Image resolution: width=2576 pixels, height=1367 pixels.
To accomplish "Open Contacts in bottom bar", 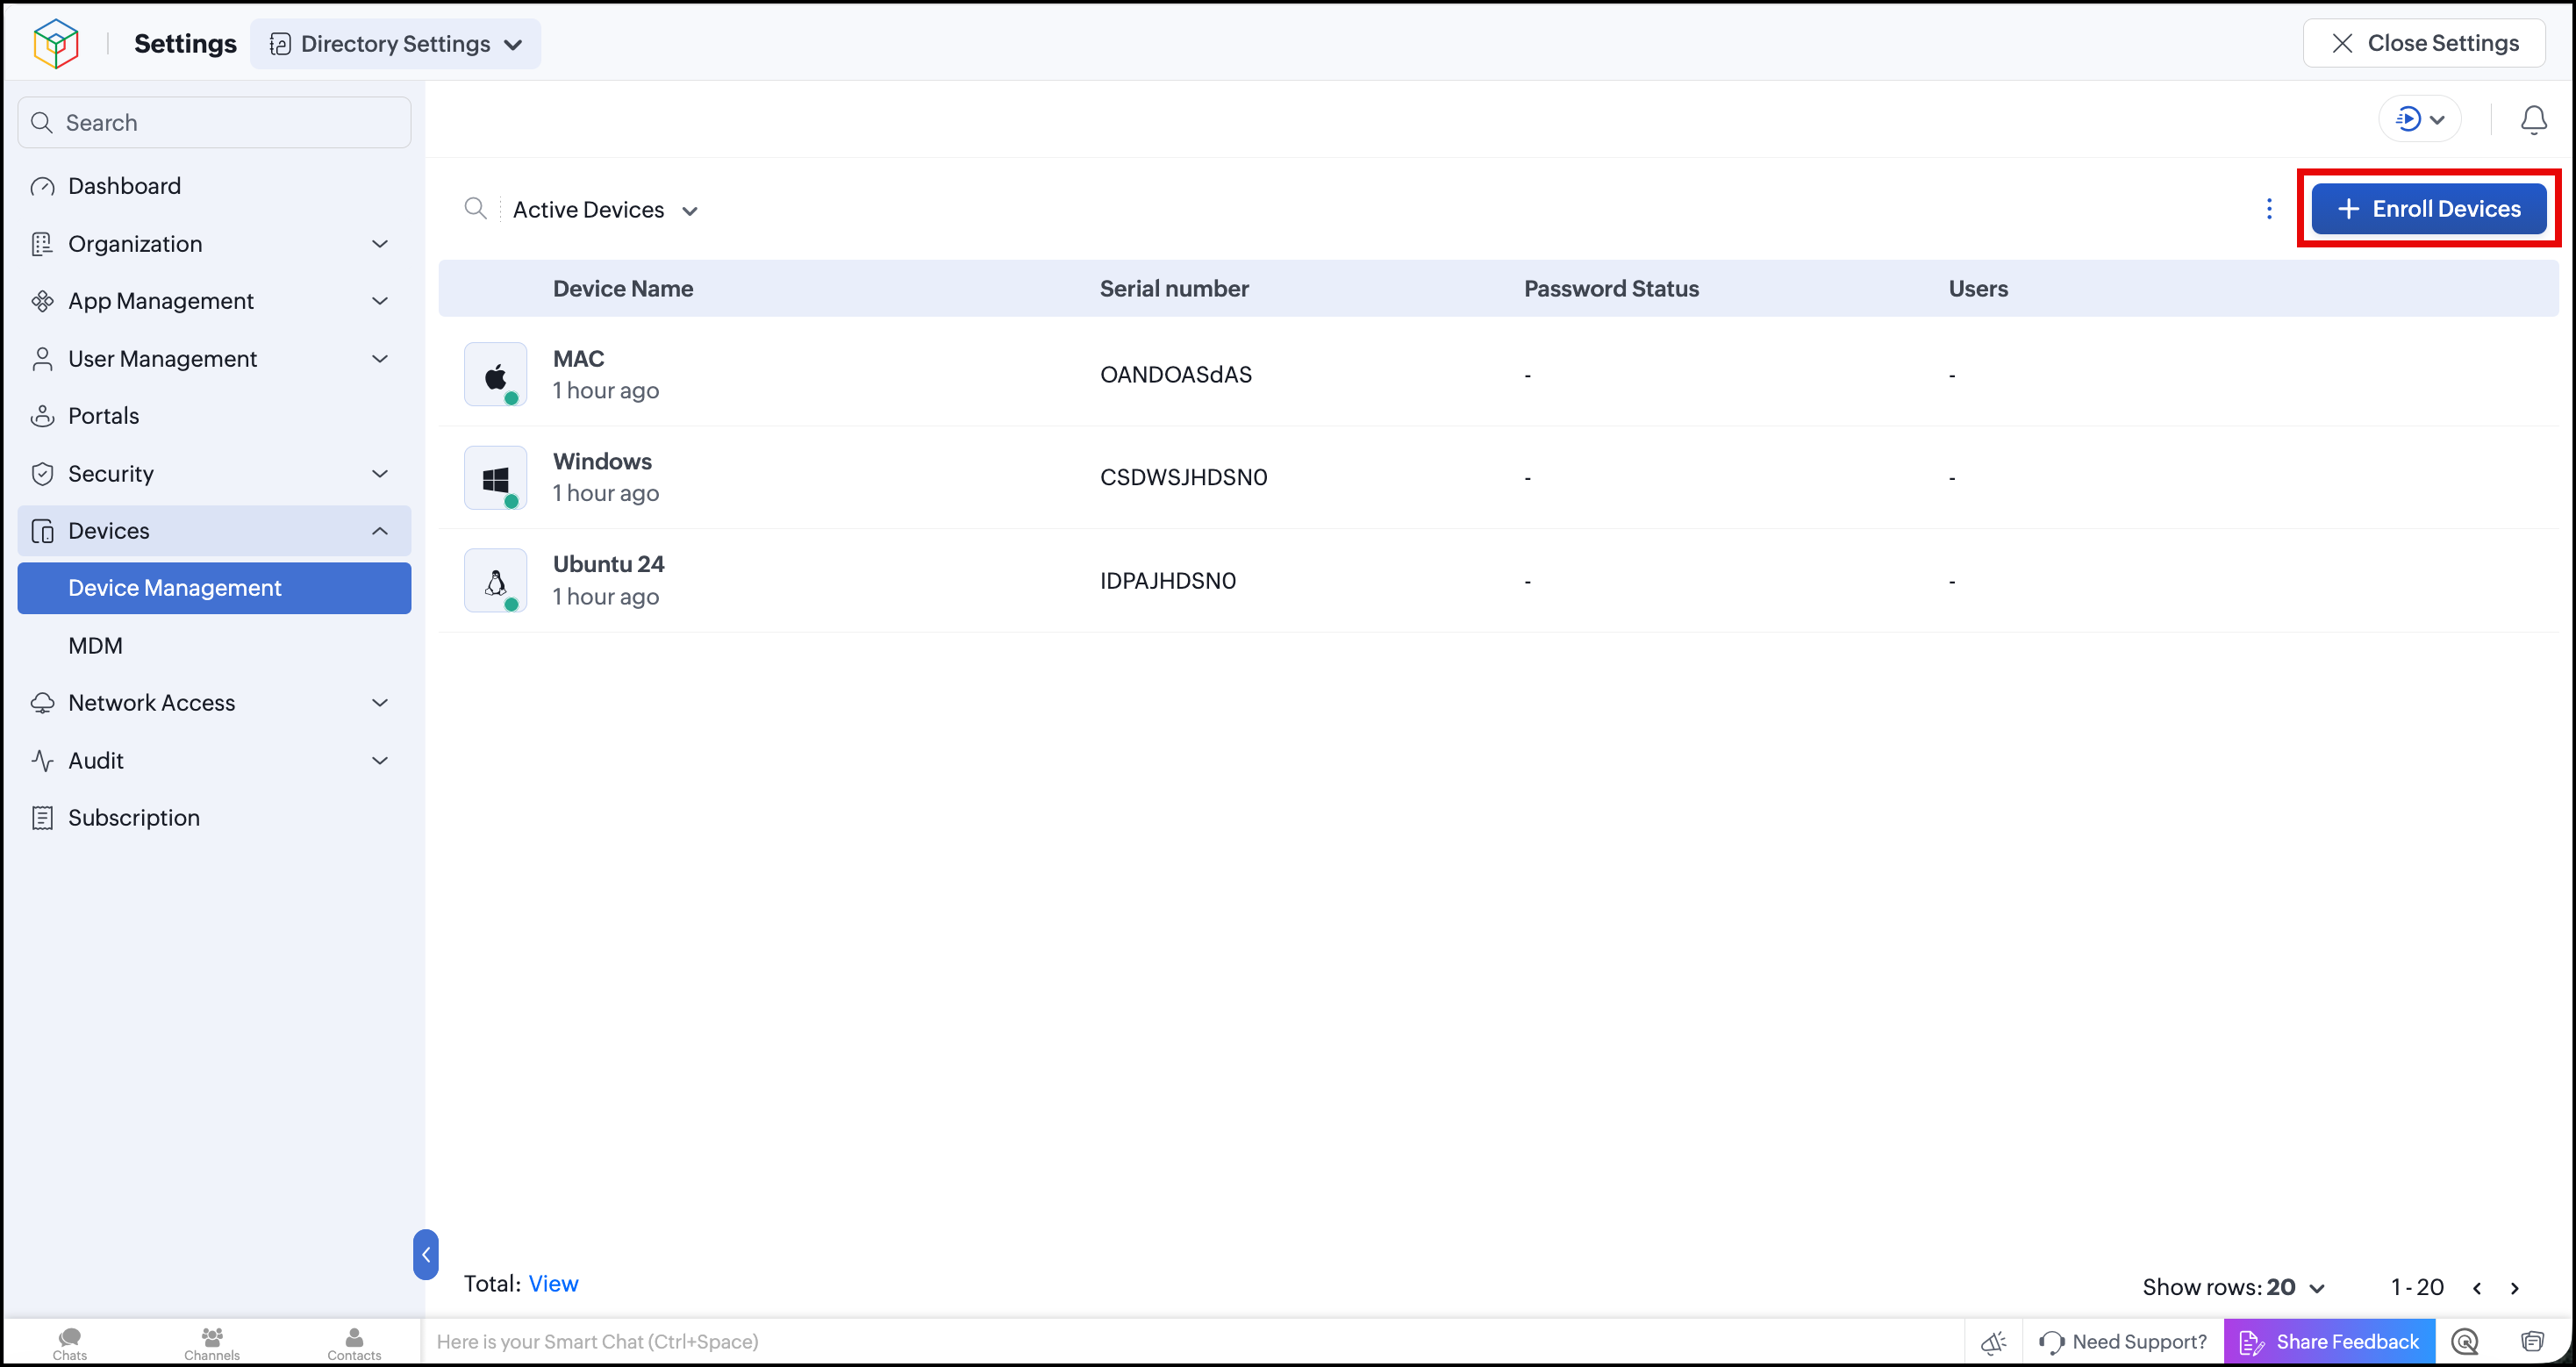I will pos(354,1343).
